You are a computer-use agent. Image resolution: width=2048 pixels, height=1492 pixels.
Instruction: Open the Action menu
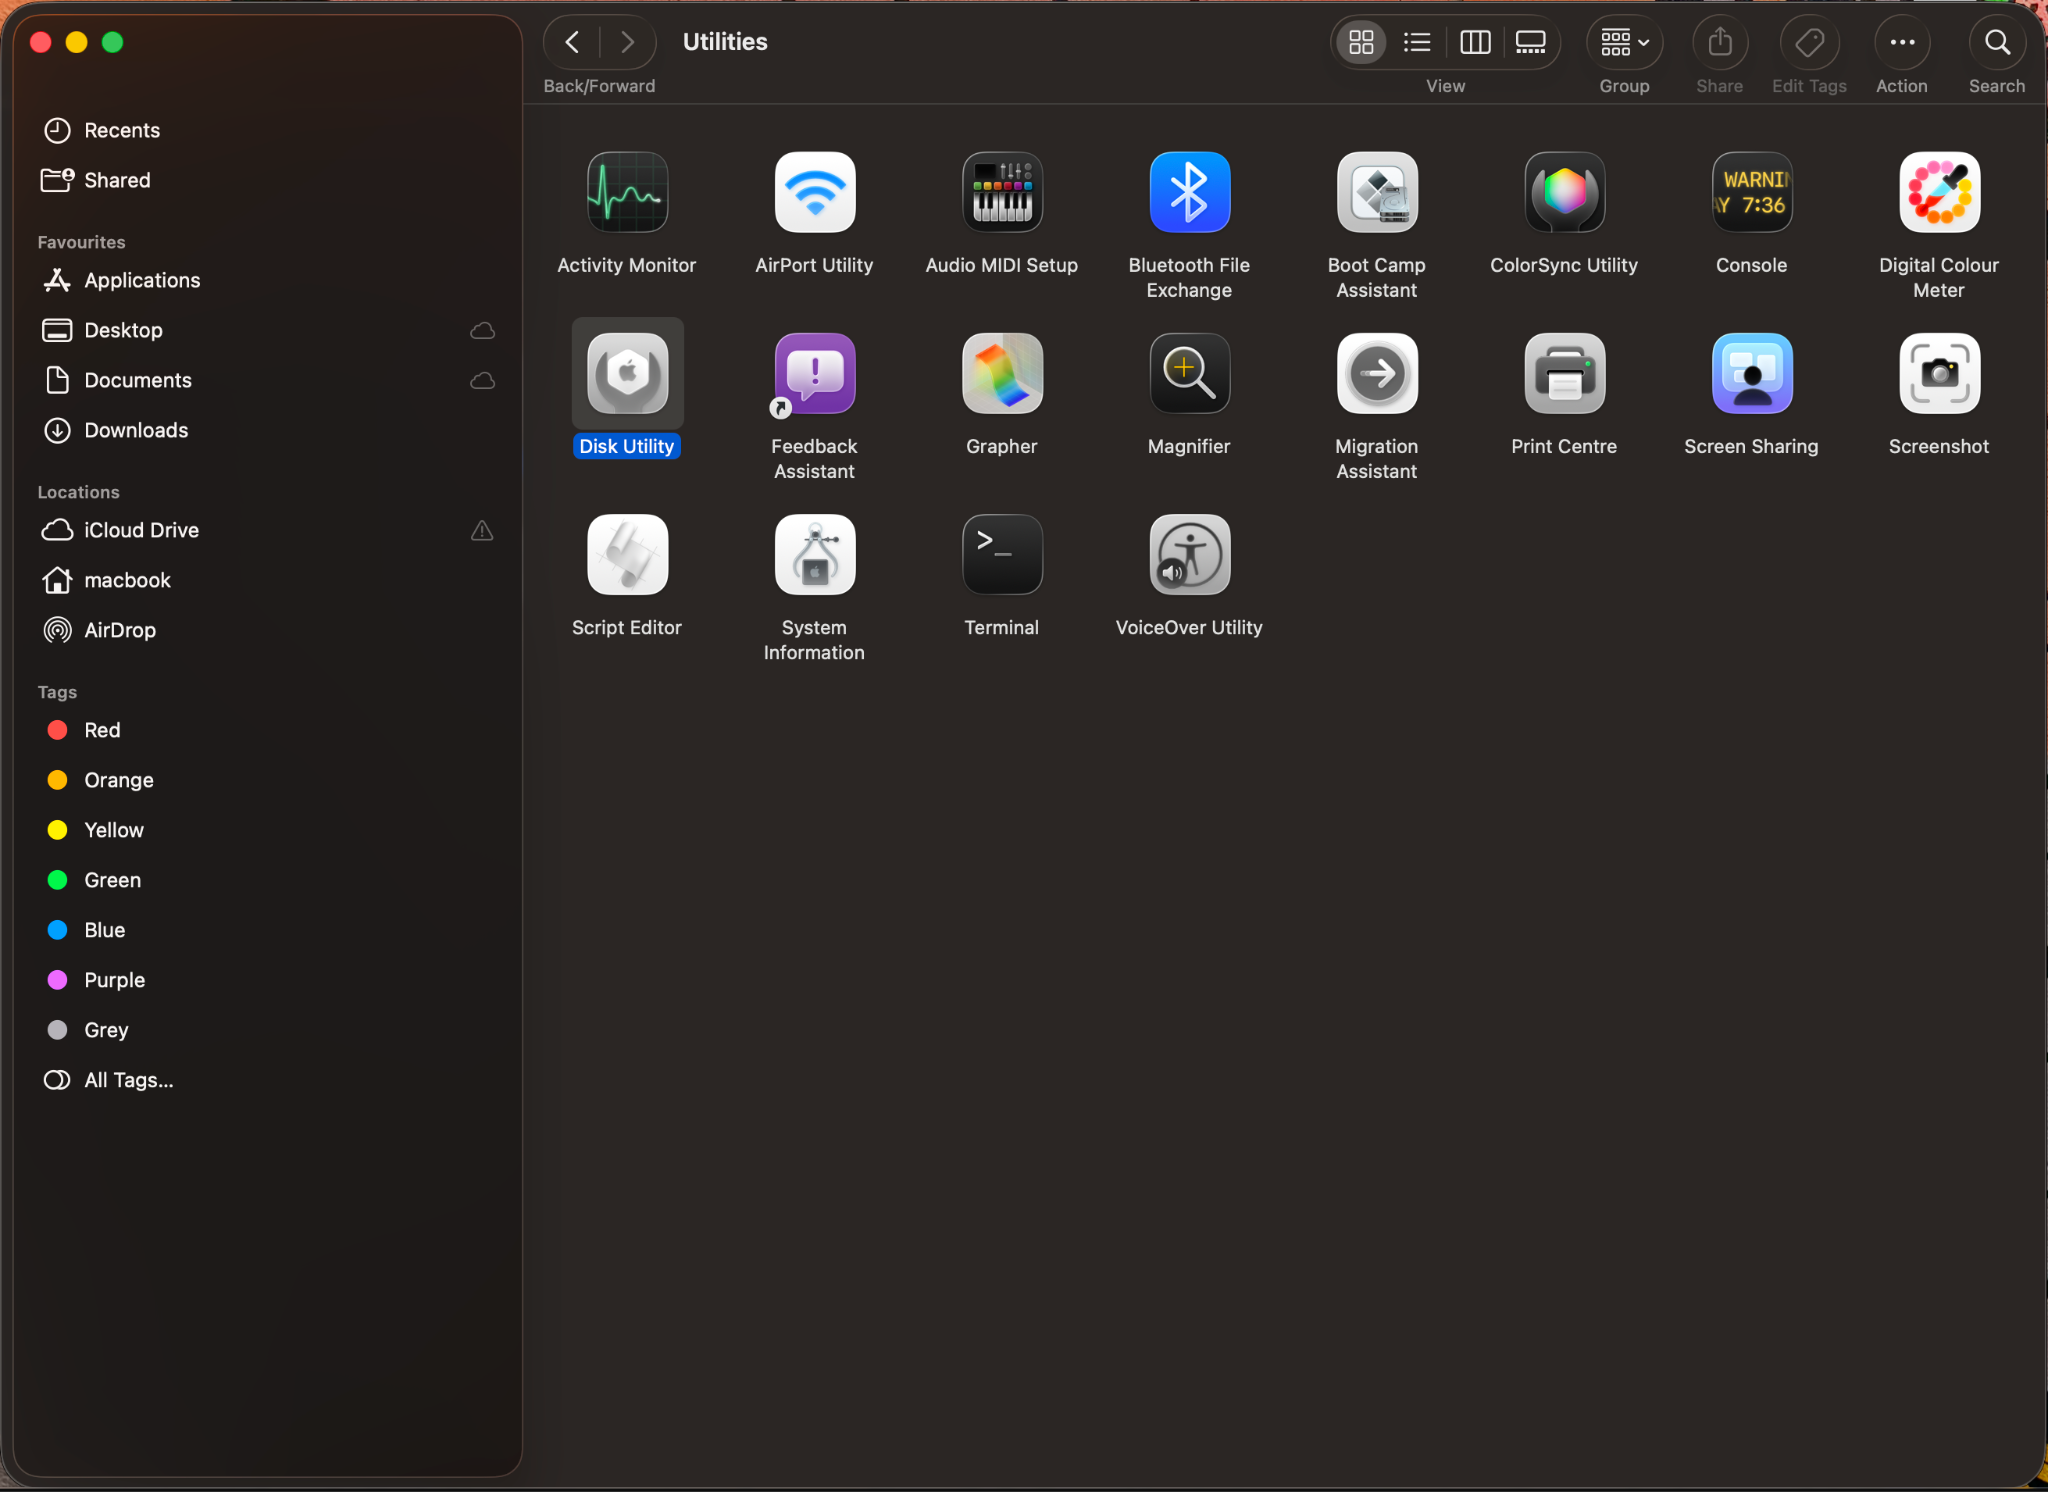point(1899,42)
